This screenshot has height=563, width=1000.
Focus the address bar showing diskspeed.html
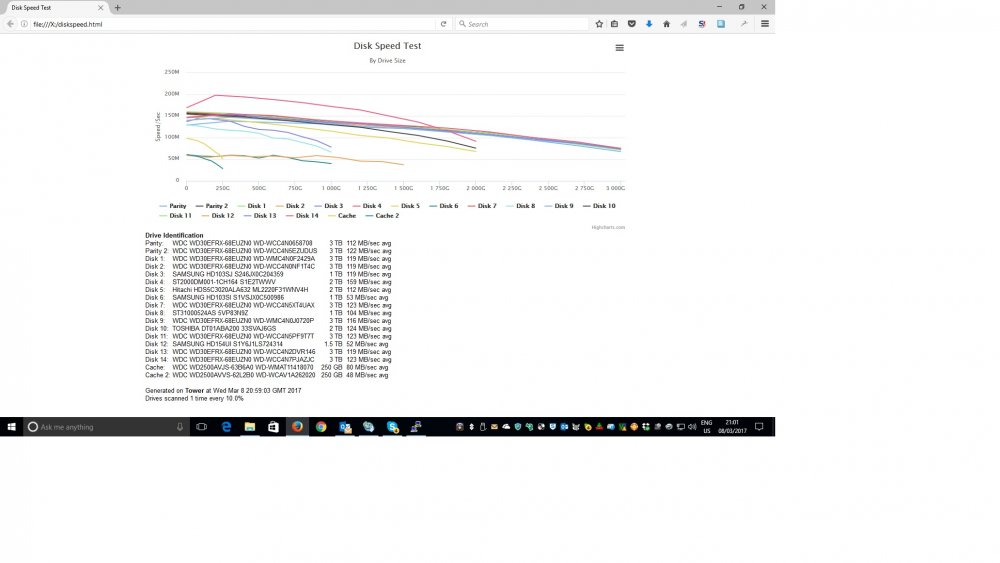click(x=233, y=24)
